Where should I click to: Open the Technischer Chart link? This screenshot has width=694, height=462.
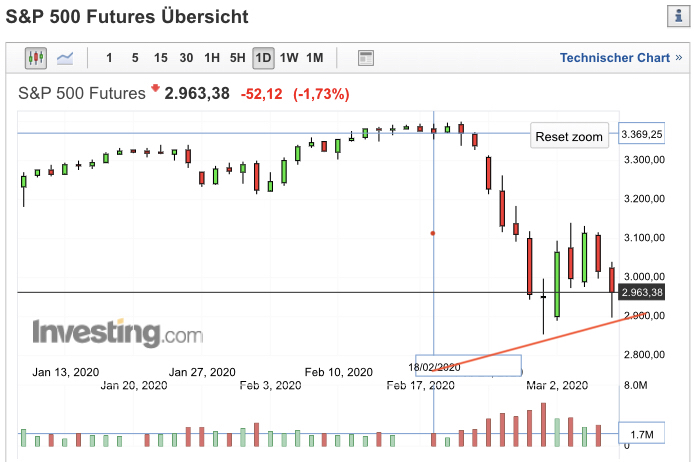tap(615, 58)
